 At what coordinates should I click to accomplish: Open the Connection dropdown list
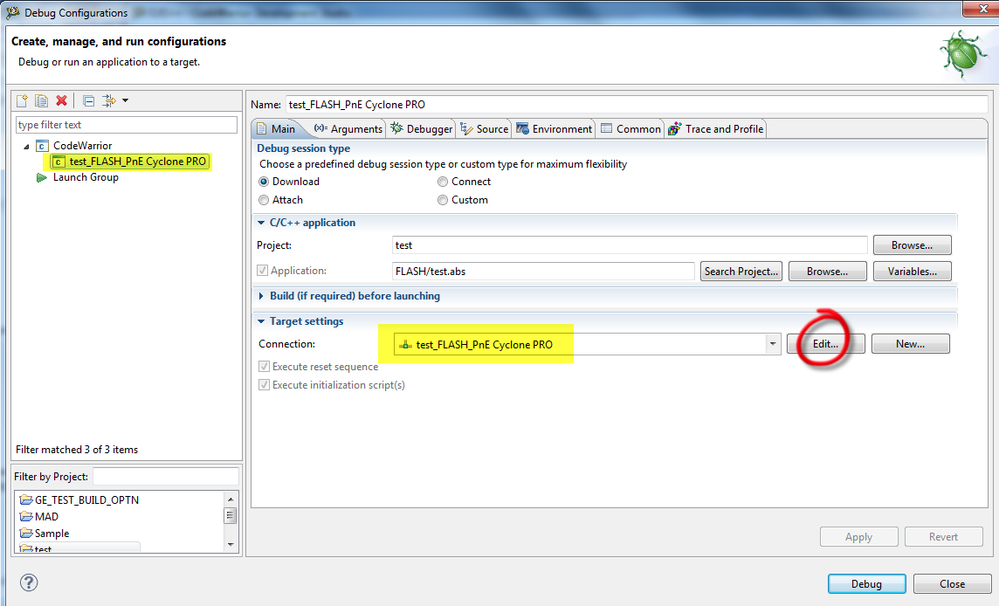click(772, 344)
